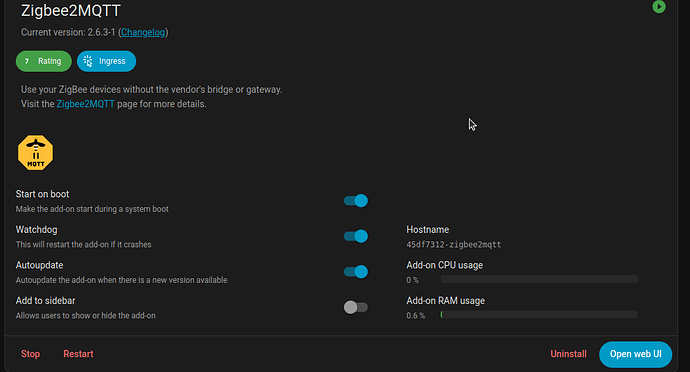The image size is (690, 372).
Task: Visit the Zigbee2MQTT page link
Action: pyautogui.click(x=85, y=104)
